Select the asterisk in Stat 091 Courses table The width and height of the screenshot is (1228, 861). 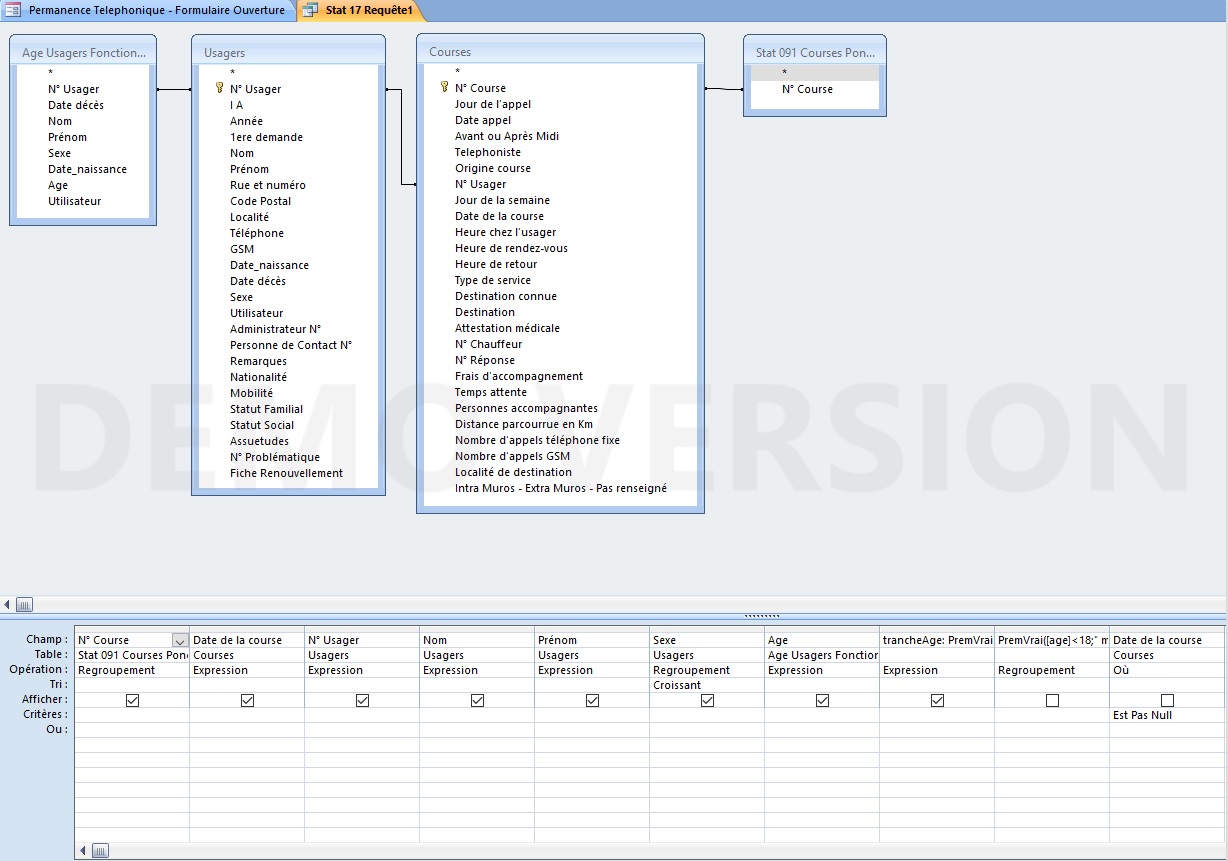tap(815, 73)
